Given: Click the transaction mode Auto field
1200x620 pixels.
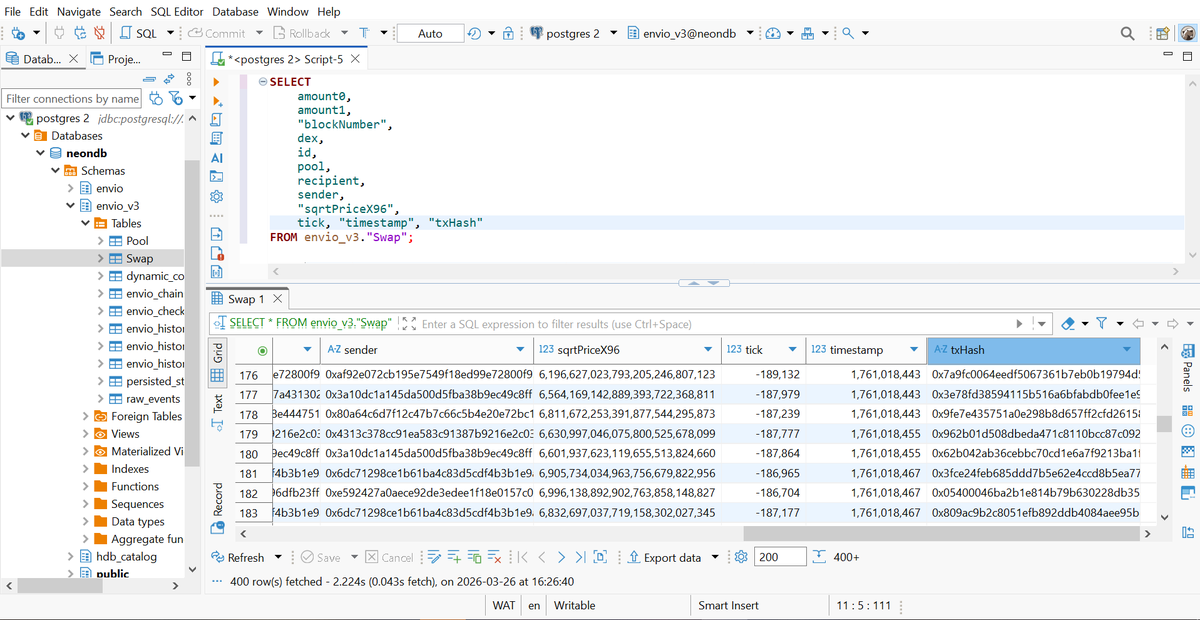Looking at the screenshot, I should pos(430,33).
